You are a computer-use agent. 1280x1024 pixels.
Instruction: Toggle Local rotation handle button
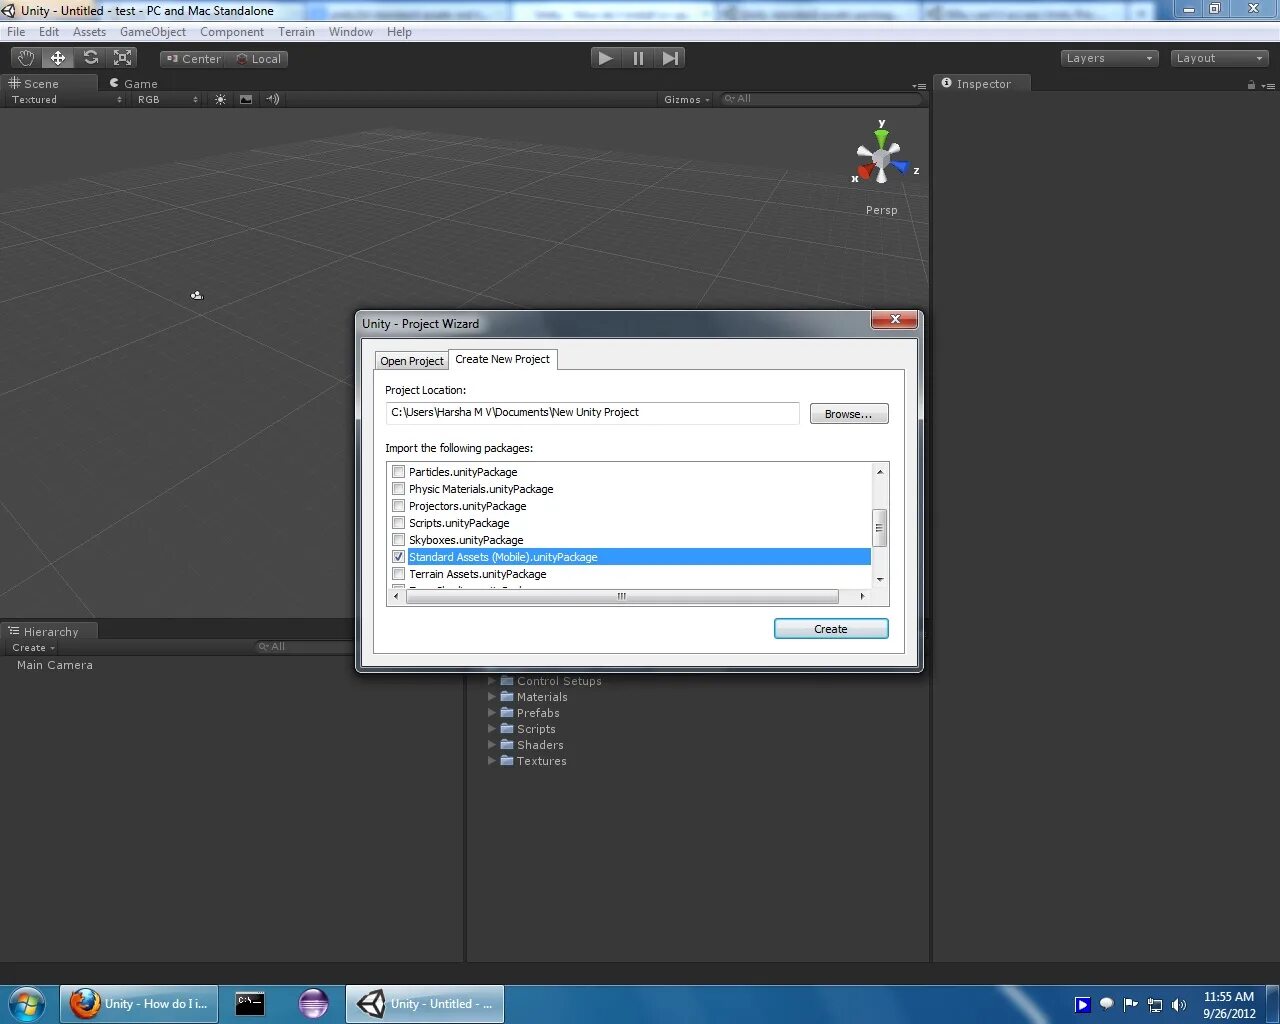point(258,59)
